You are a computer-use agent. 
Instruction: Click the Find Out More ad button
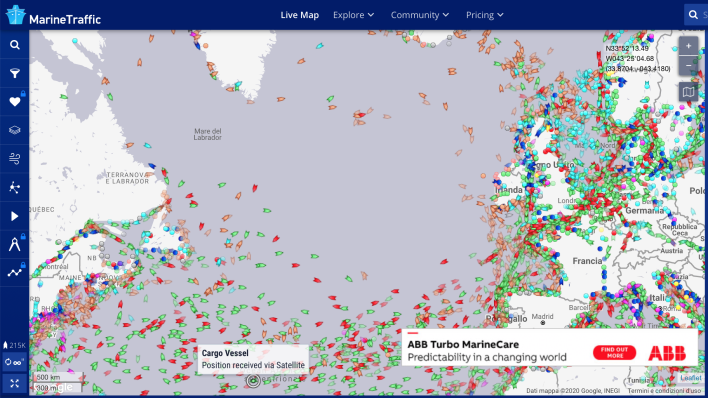[x=614, y=352]
